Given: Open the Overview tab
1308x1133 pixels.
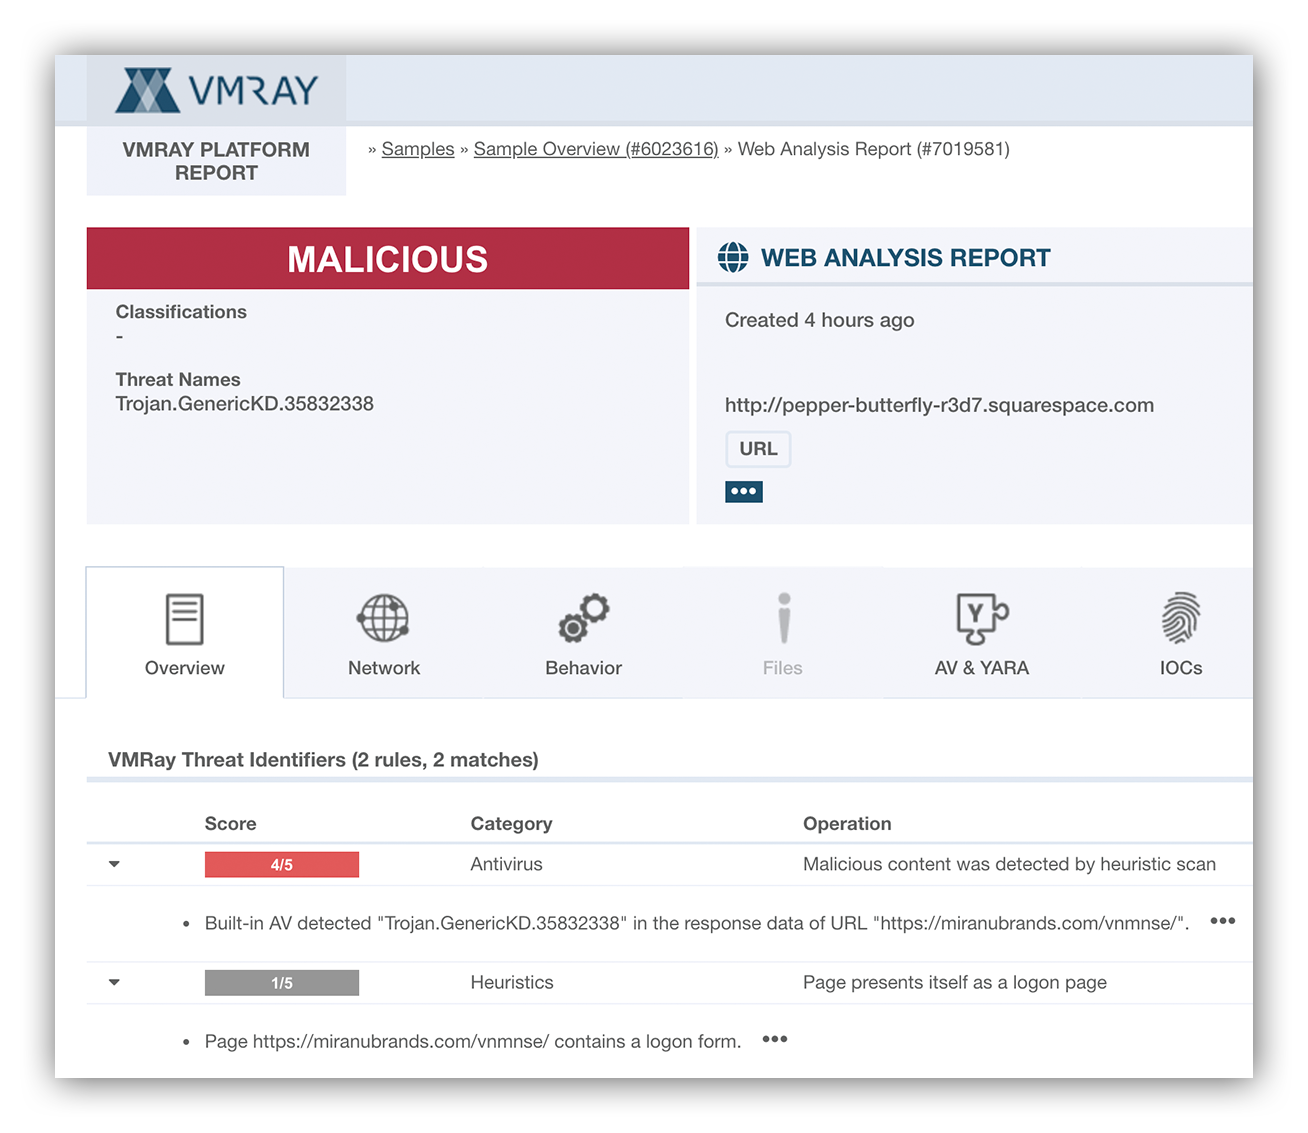Looking at the screenshot, I should point(185,632).
